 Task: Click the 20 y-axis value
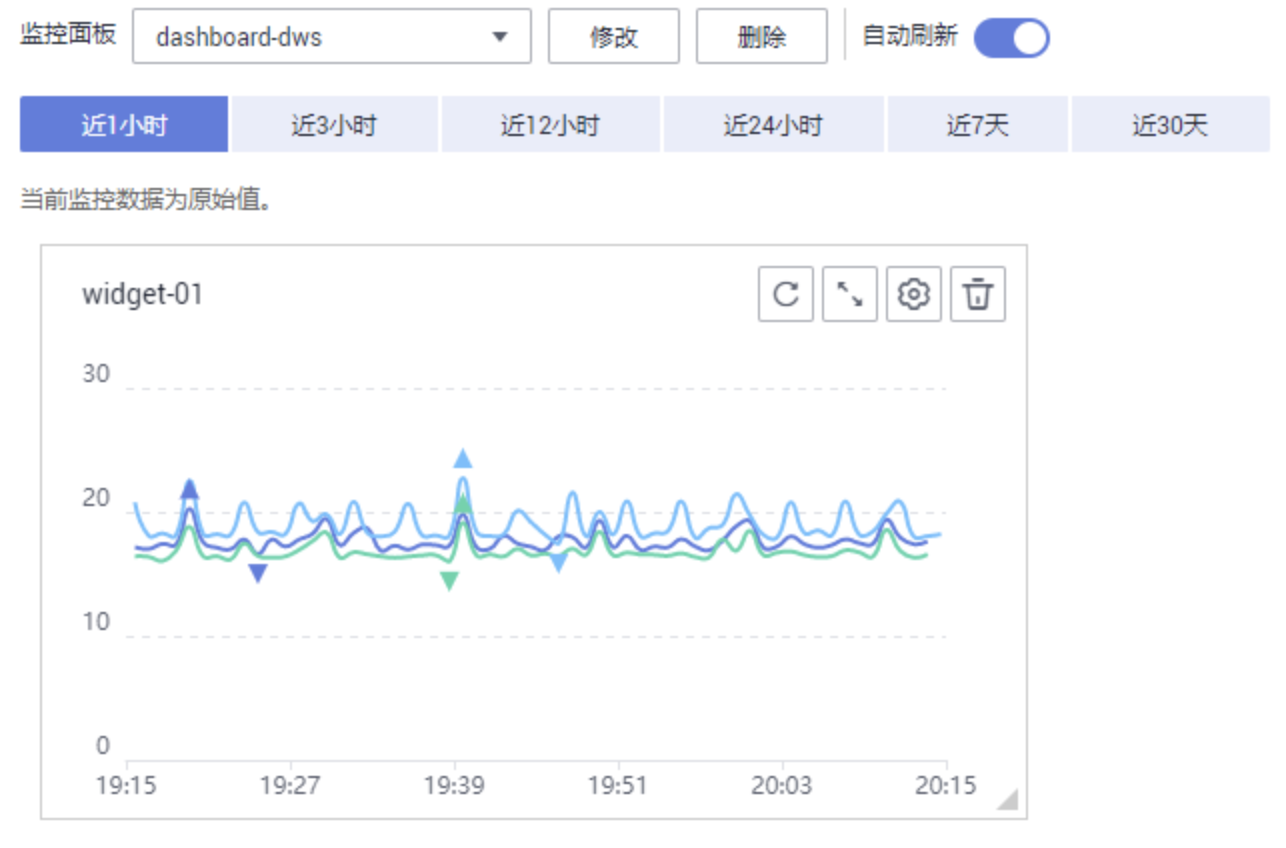click(x=96, y=499)
